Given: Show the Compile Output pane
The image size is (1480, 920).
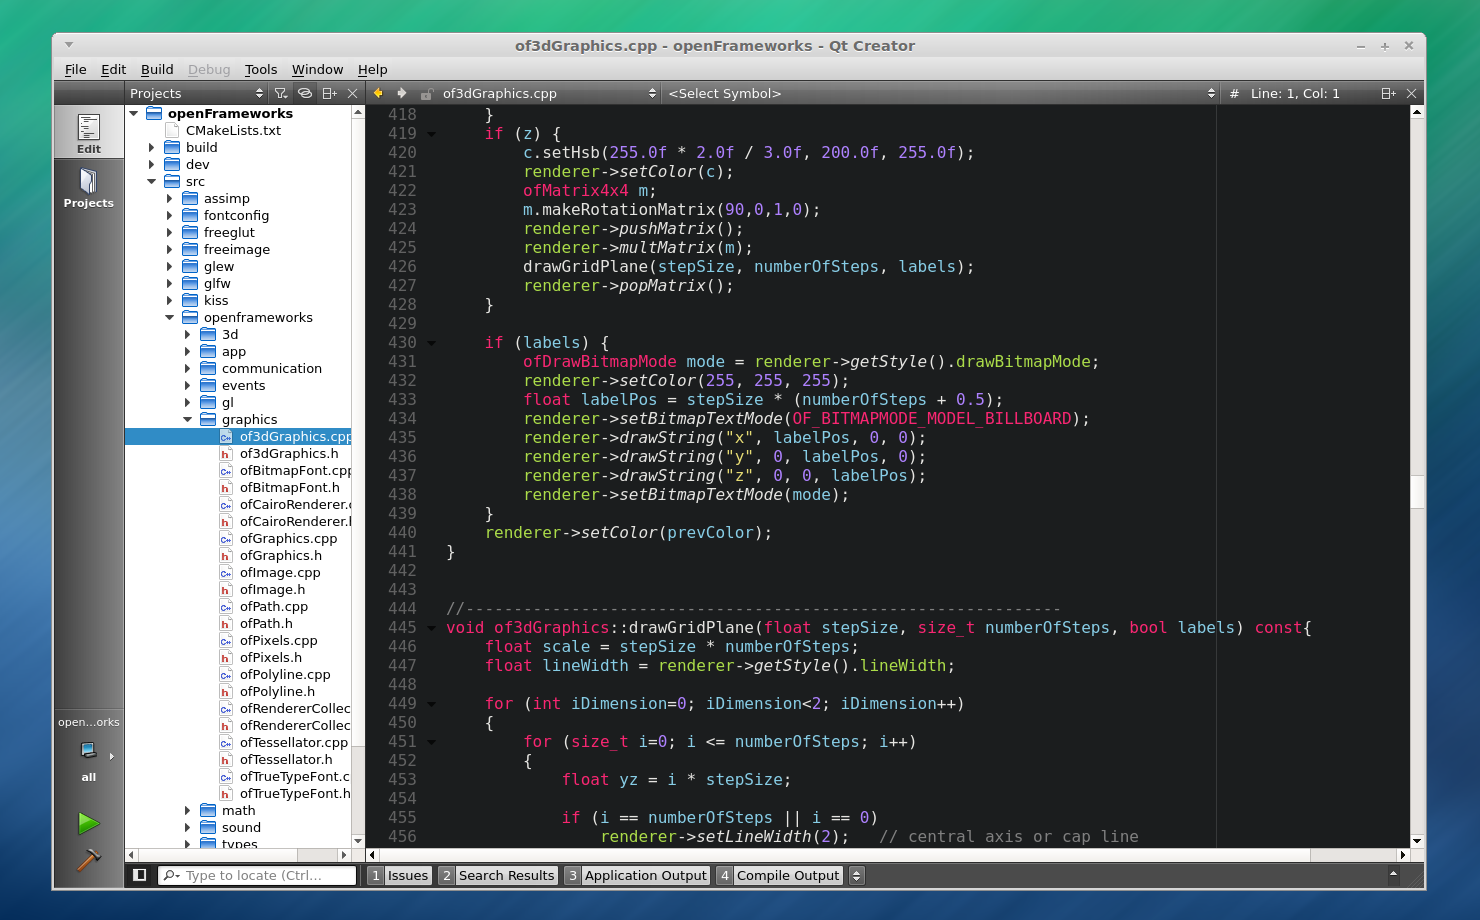Looking at the screenshot, I should coord(780,875).
